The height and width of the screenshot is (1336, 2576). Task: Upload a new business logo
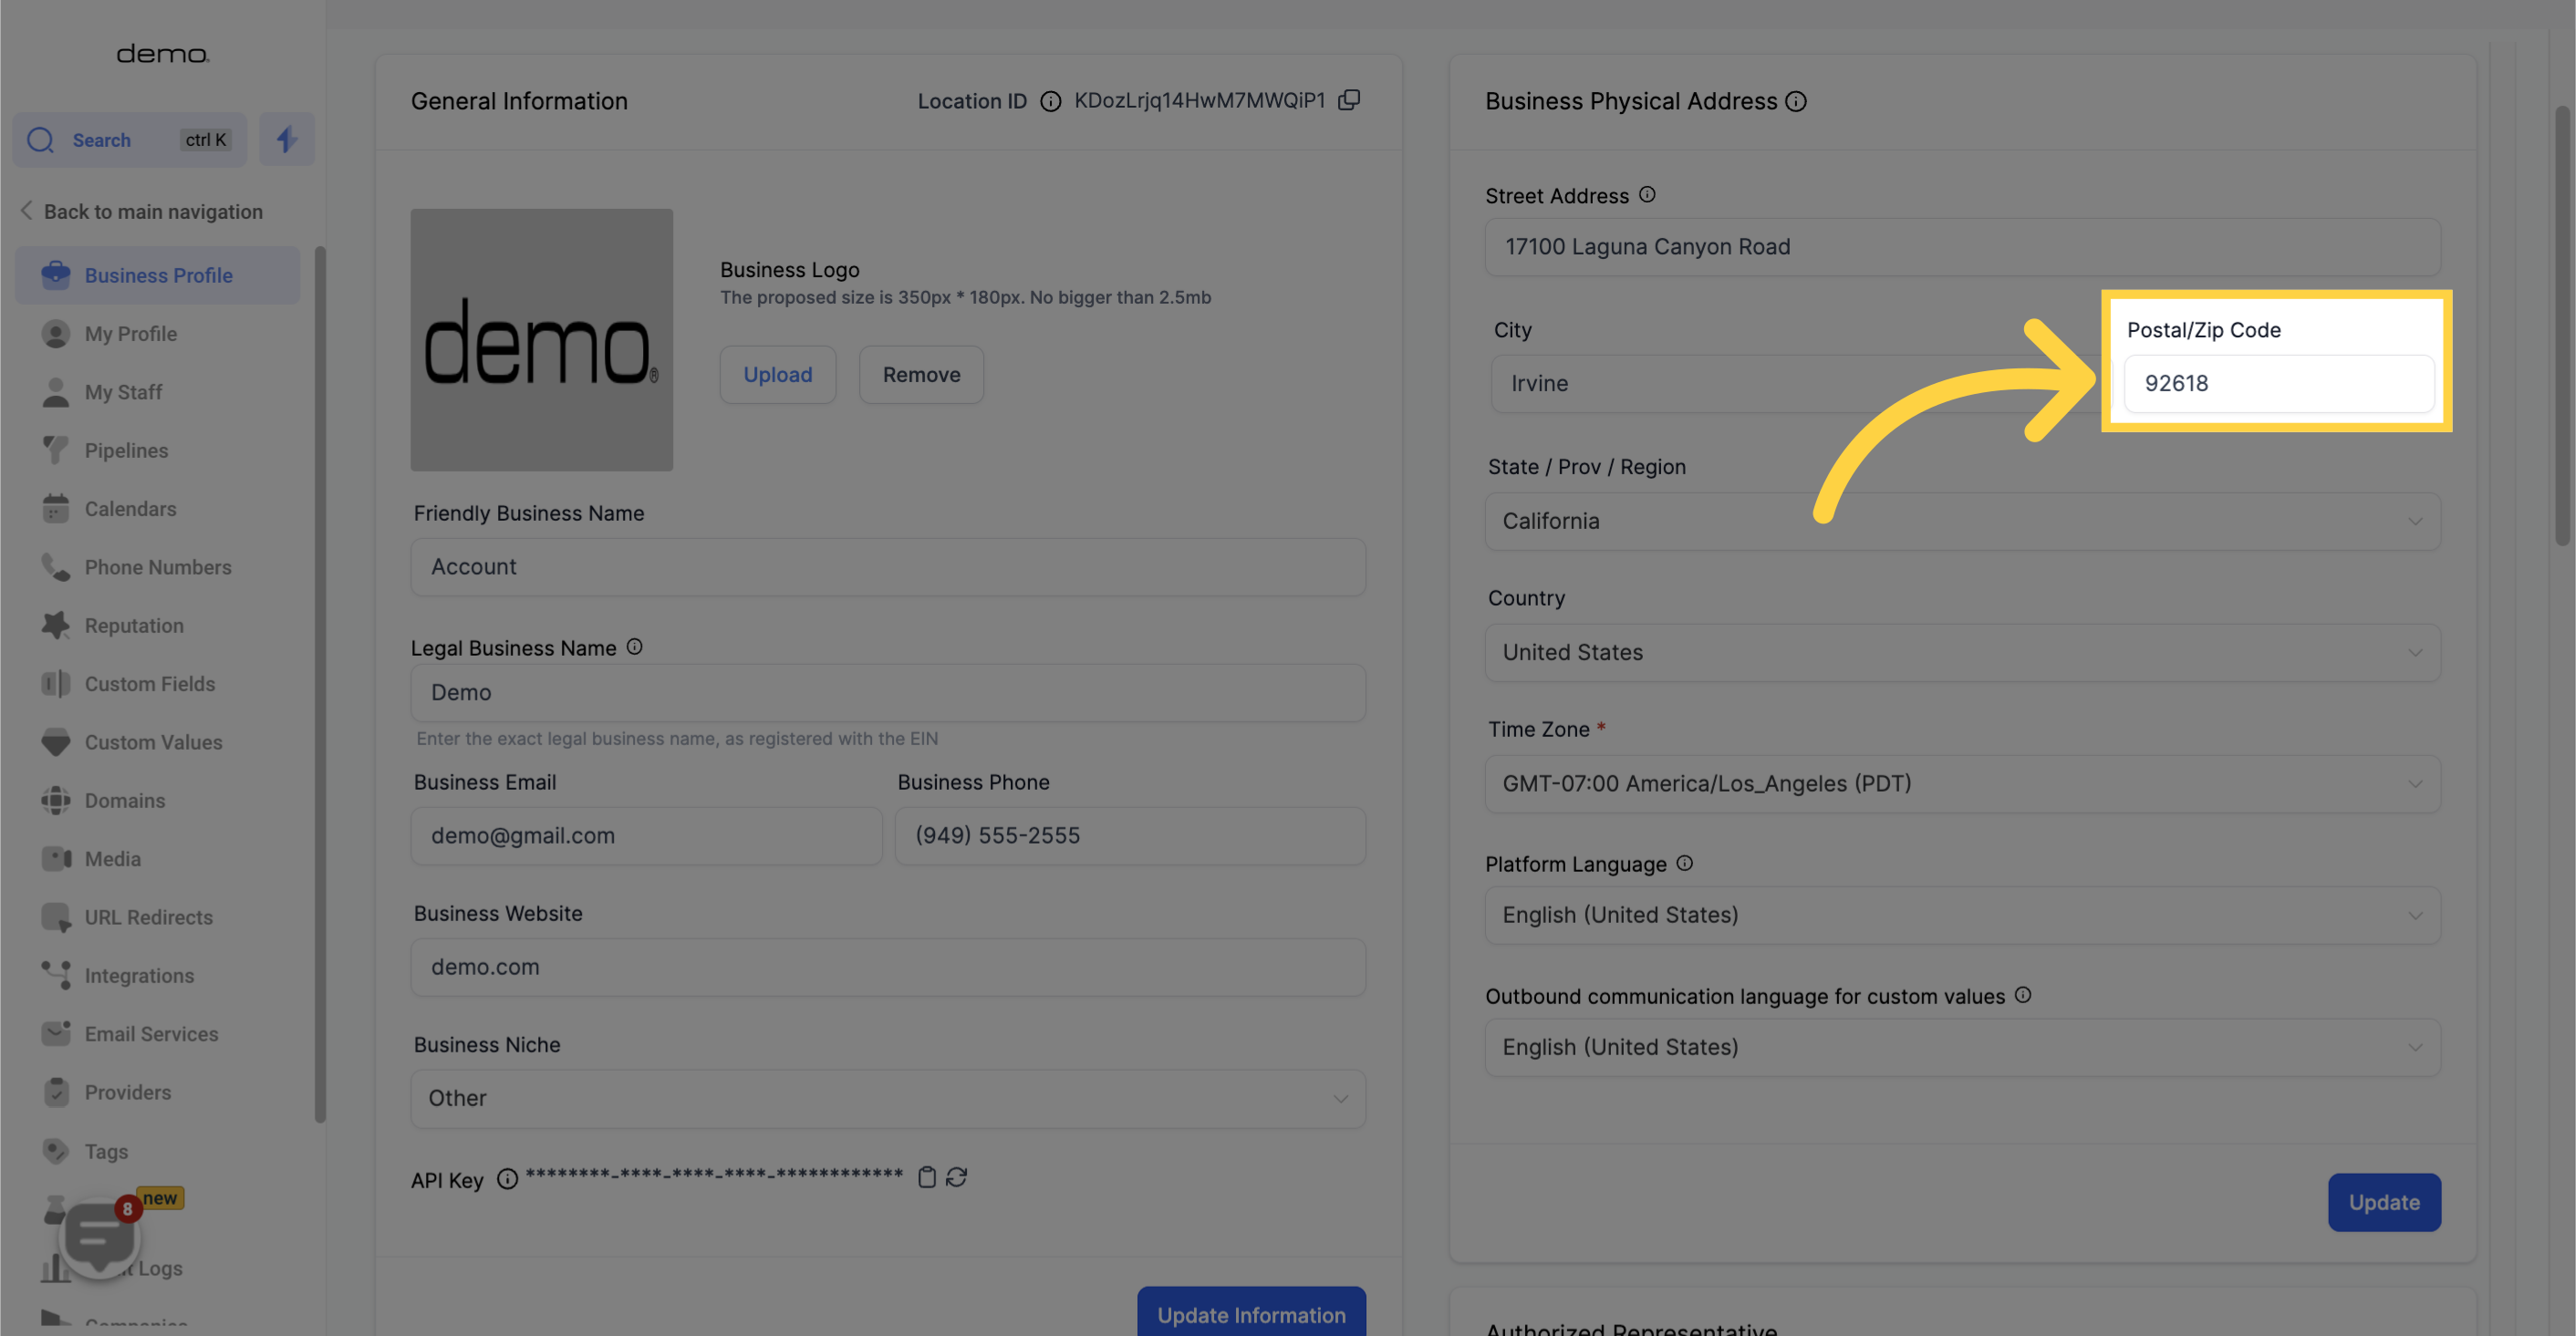click(777, 374)
